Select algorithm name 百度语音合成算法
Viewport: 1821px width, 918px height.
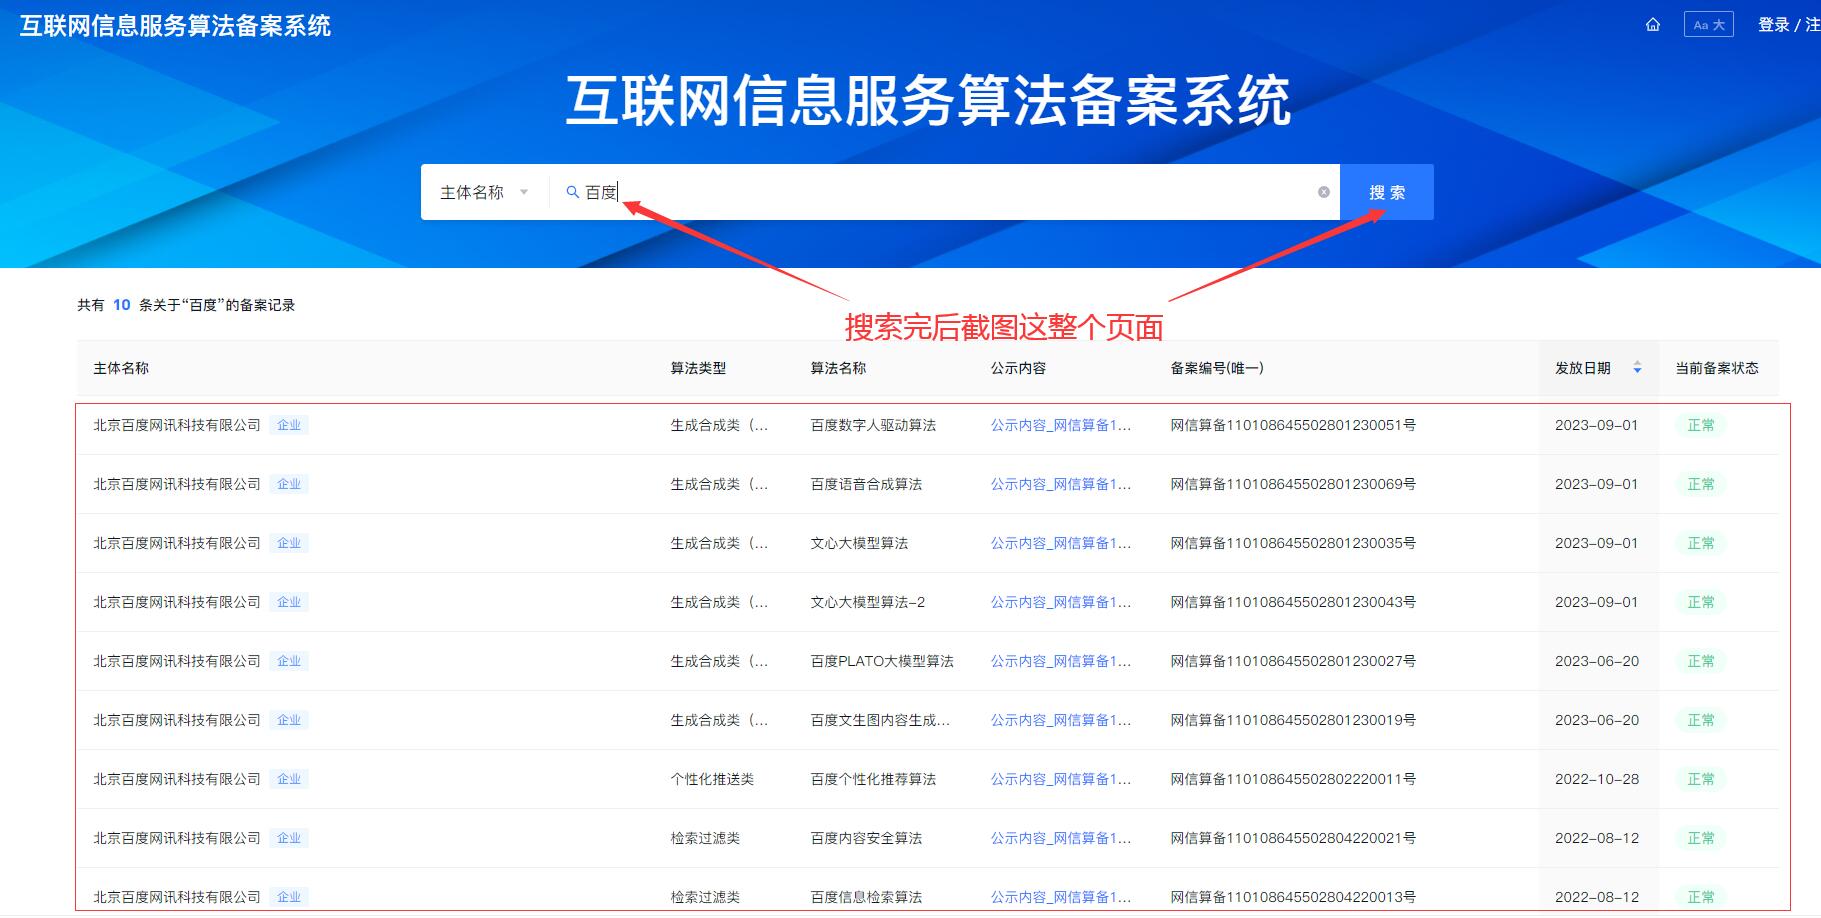(x=866, y=484)
